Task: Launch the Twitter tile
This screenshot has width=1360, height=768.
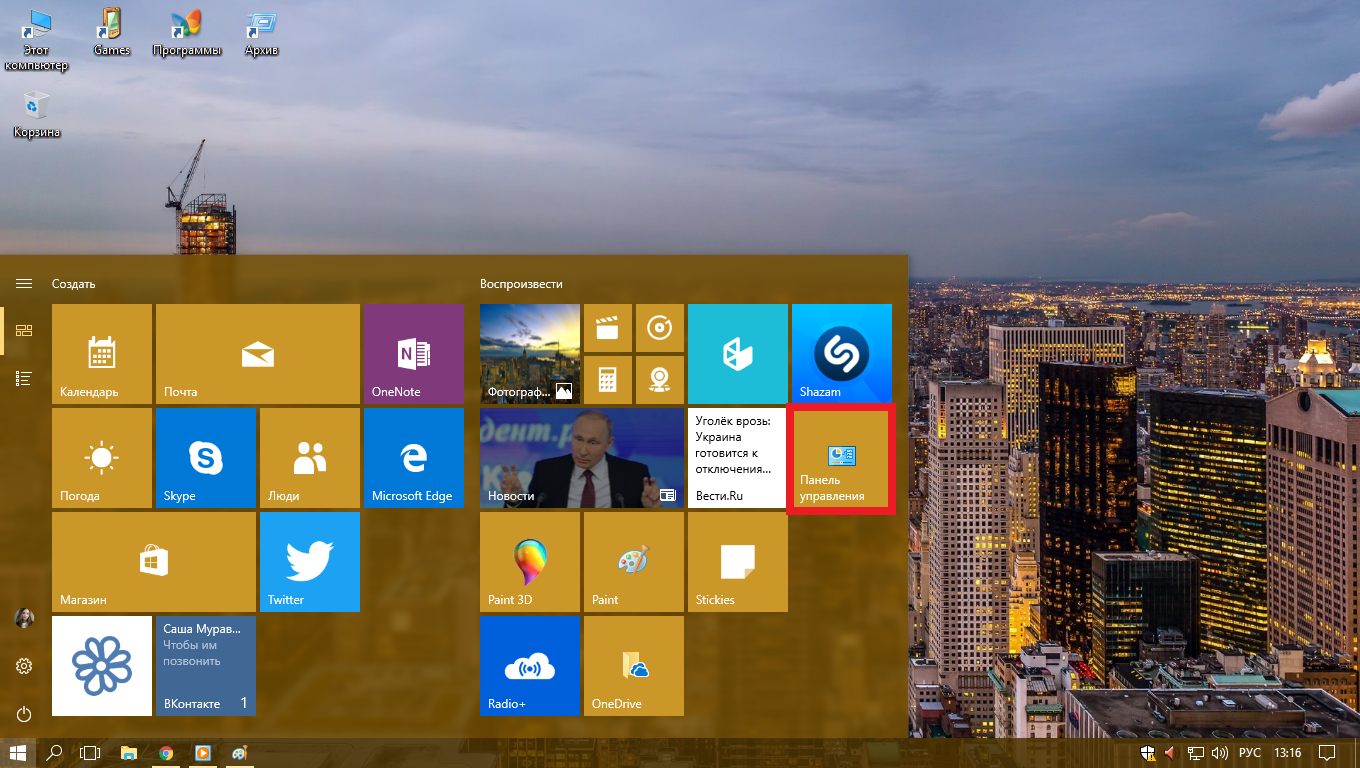Action: (310, 562)
